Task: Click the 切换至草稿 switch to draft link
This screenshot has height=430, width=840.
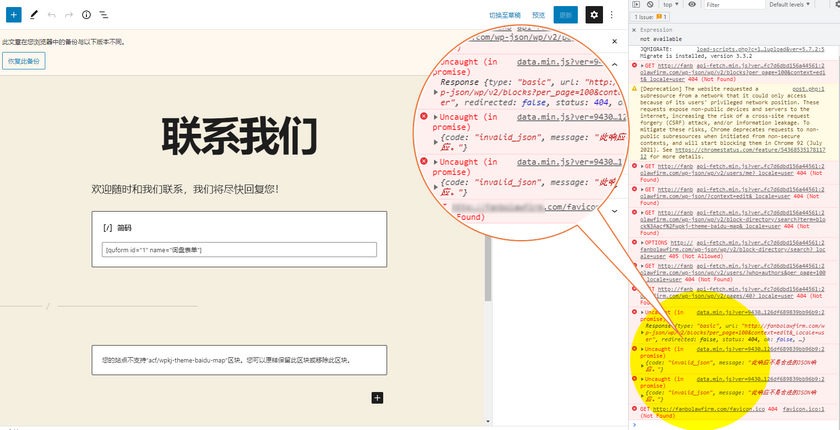Action: point(505,15)
